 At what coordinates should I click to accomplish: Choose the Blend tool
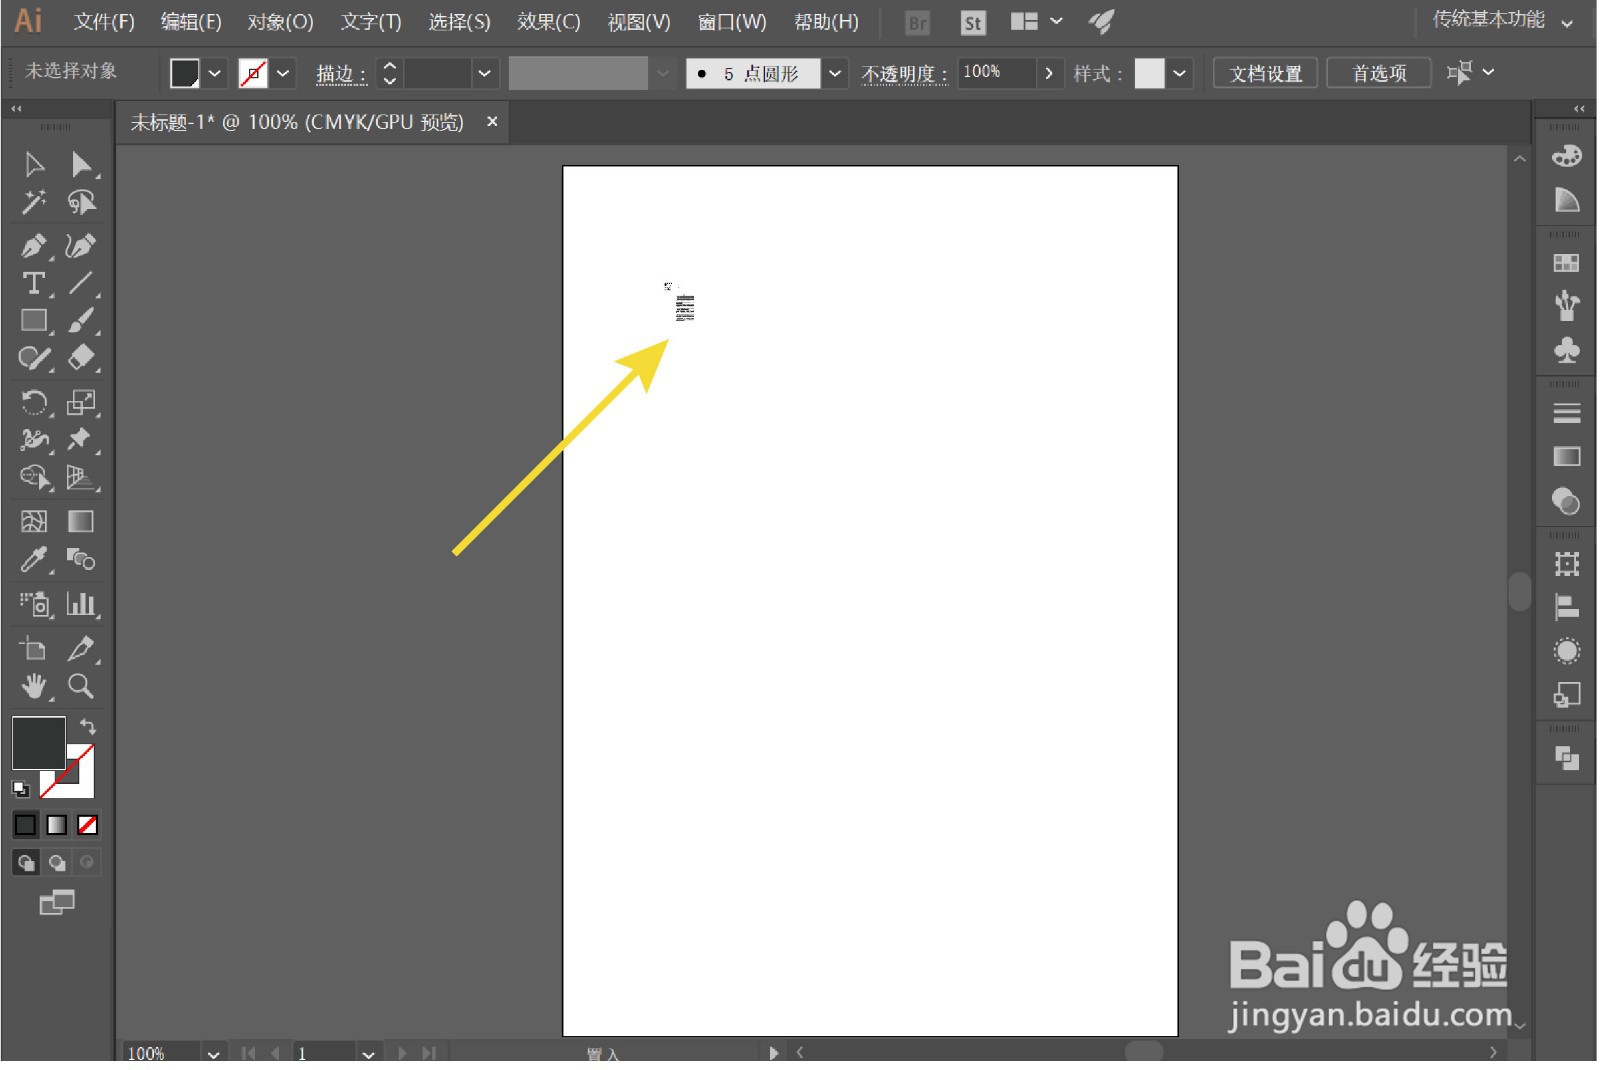pos(81,560)
